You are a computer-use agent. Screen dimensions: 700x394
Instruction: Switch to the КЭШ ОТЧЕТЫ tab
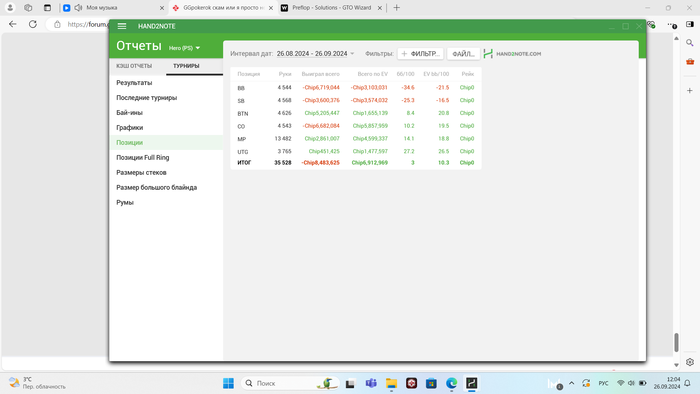point(134,66)
